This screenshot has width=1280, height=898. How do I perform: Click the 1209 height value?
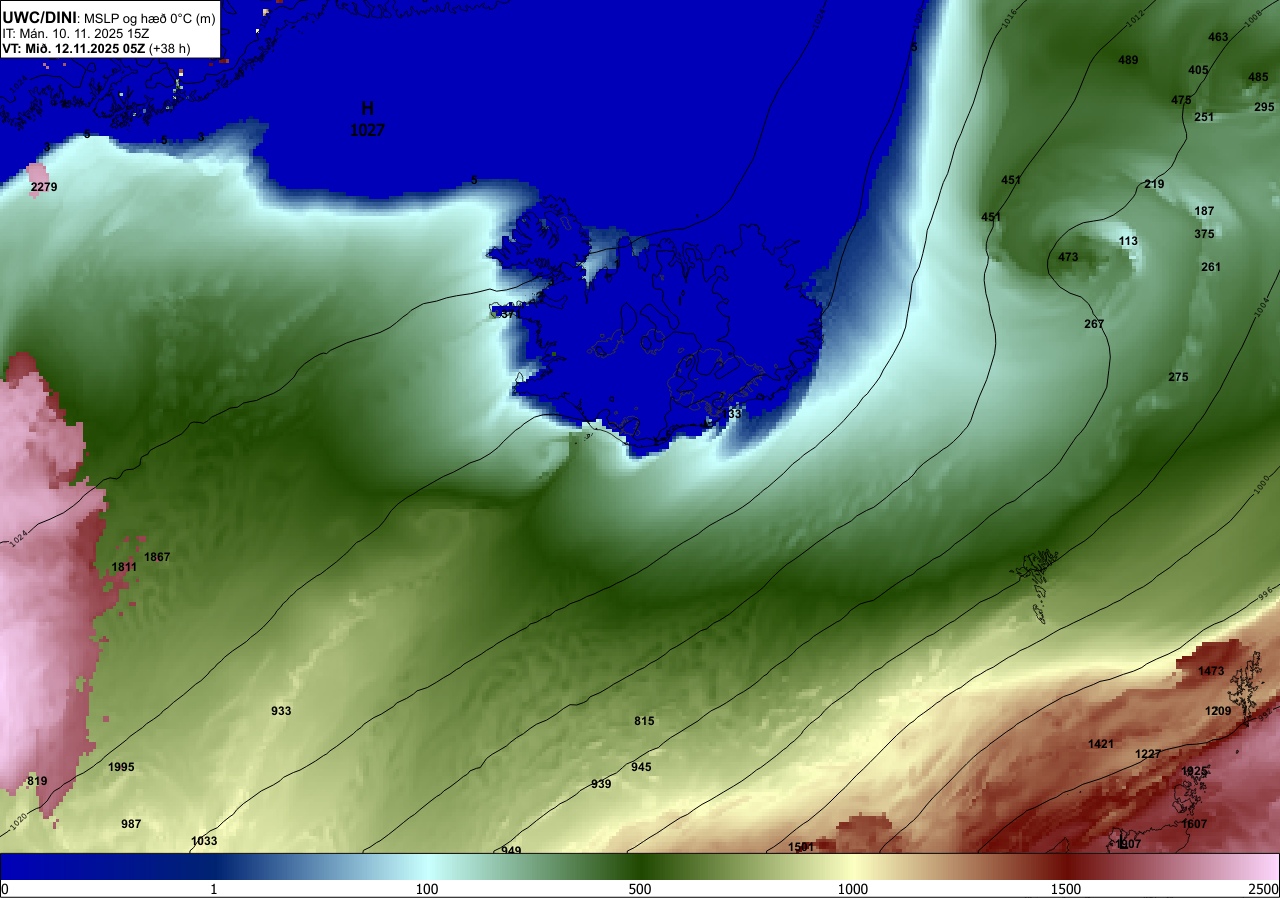point(1218,711)
